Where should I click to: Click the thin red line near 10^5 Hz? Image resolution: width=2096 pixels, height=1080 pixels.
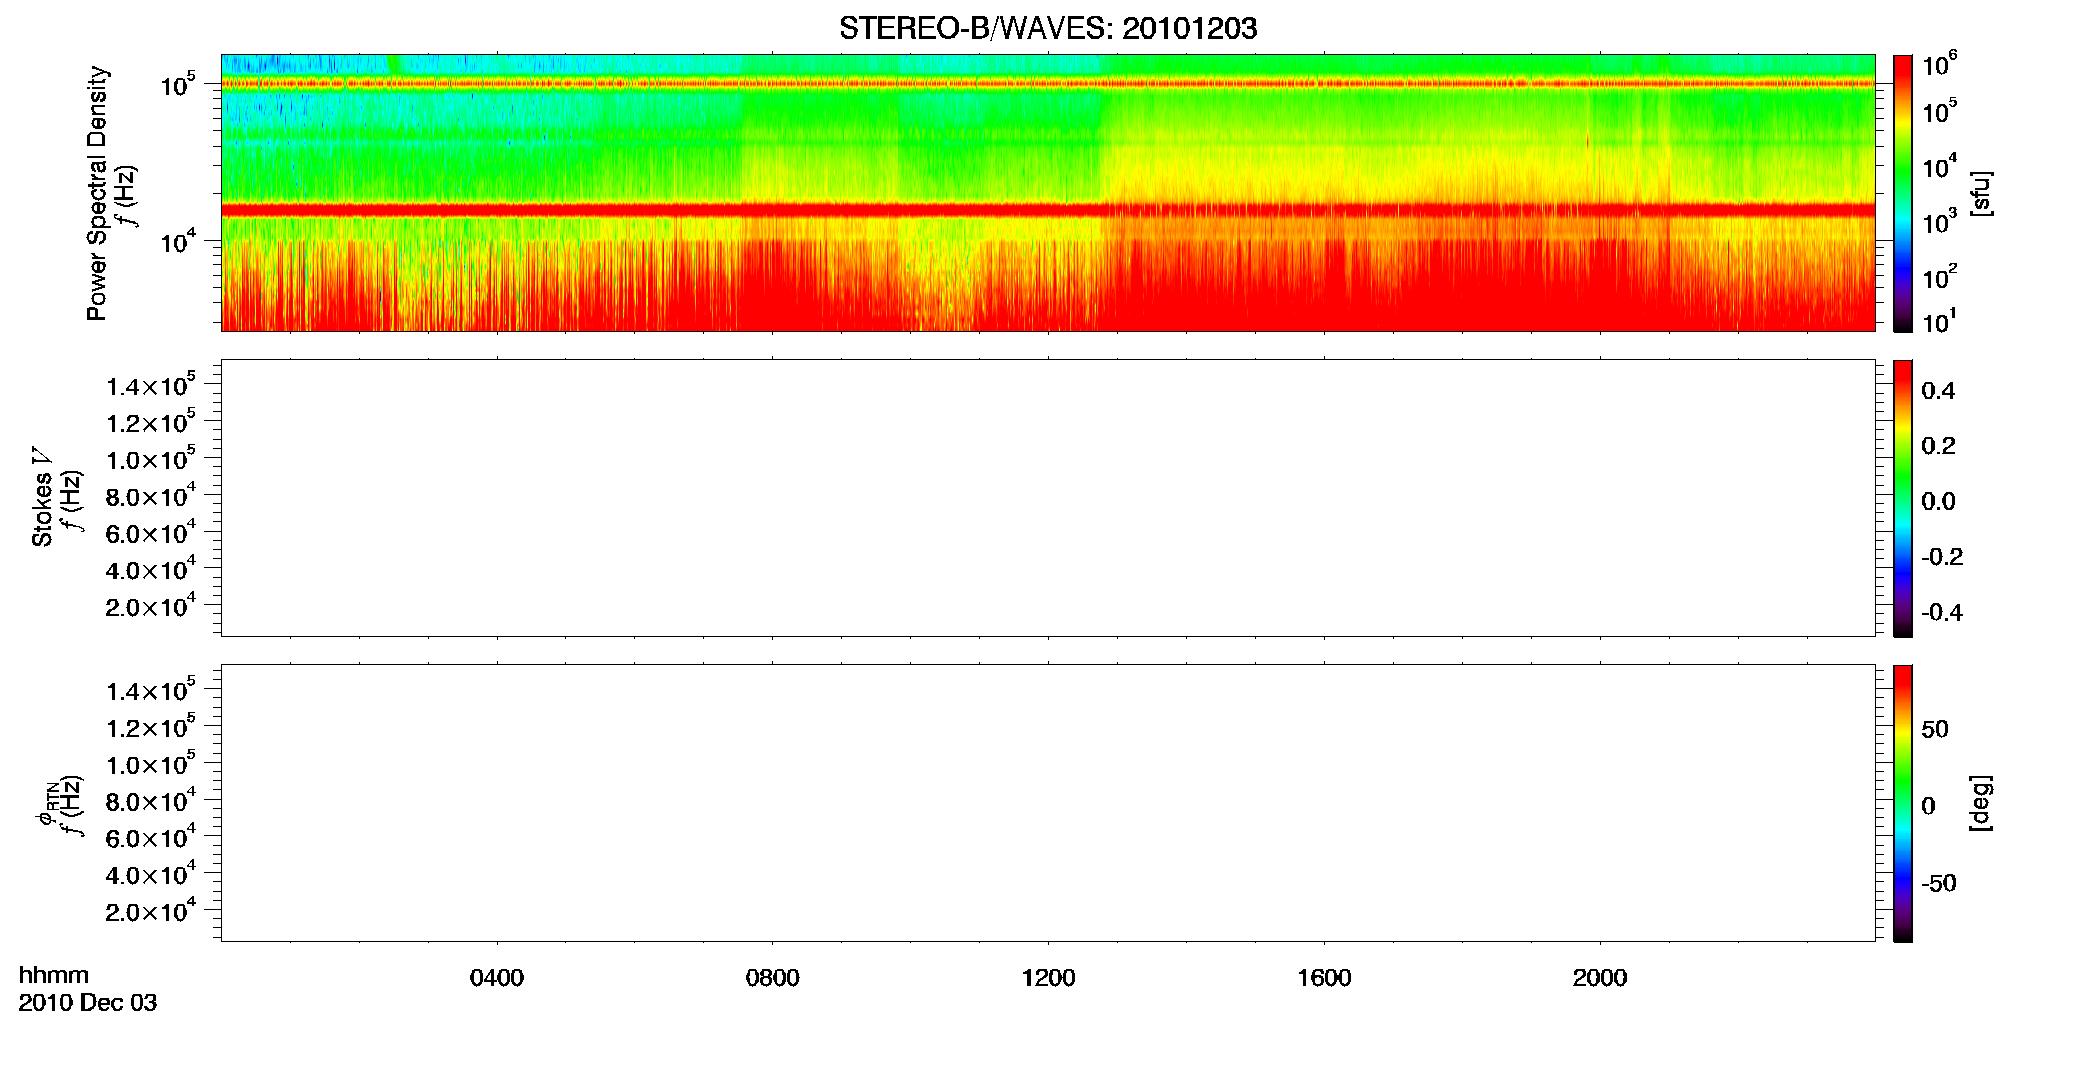pyautogui.click(x=1048, y=84)
